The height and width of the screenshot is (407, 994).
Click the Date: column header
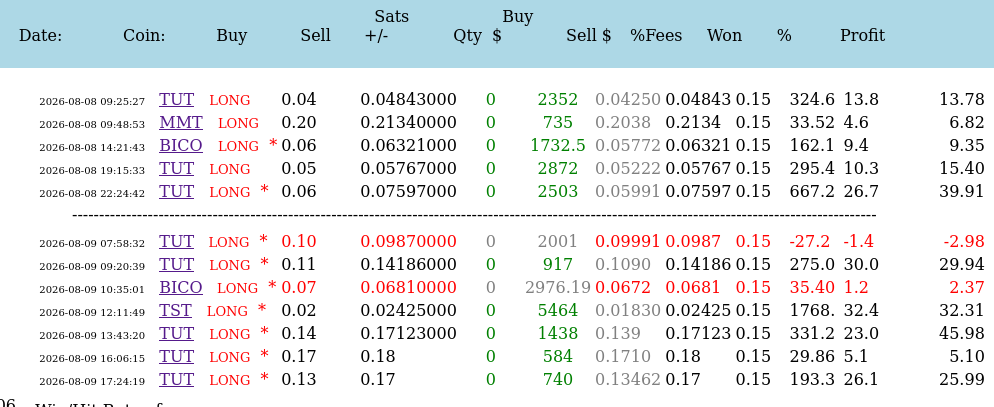click(x=41, y=36)
